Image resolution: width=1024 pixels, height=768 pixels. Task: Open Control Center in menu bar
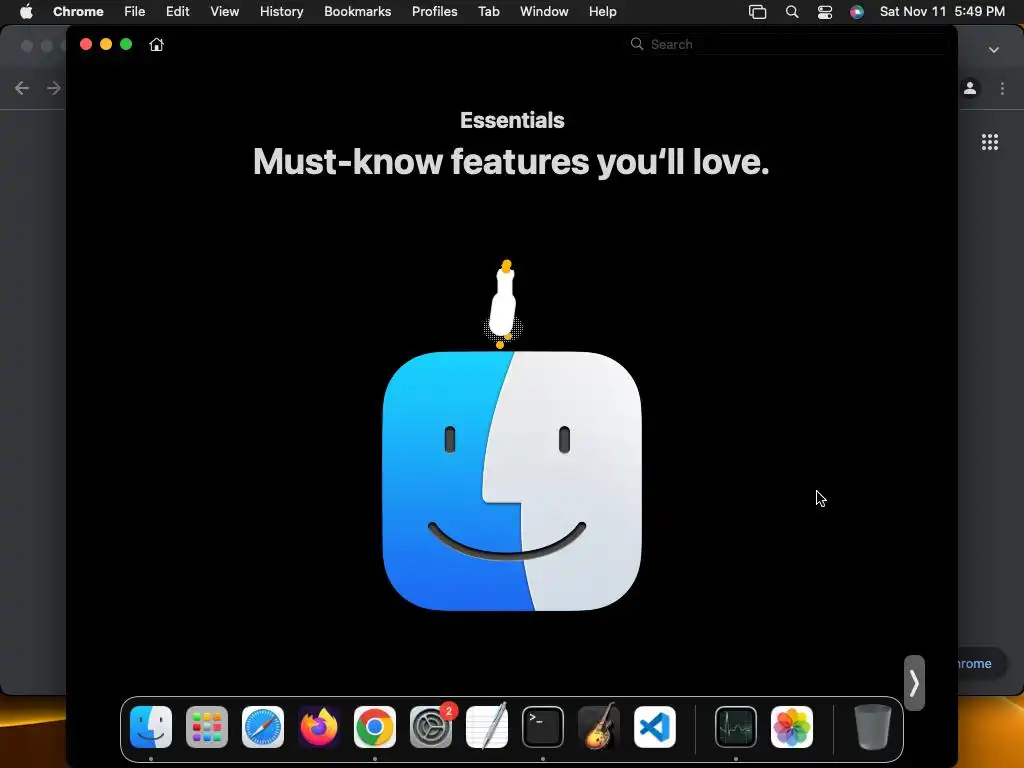(x=825, y=12)
